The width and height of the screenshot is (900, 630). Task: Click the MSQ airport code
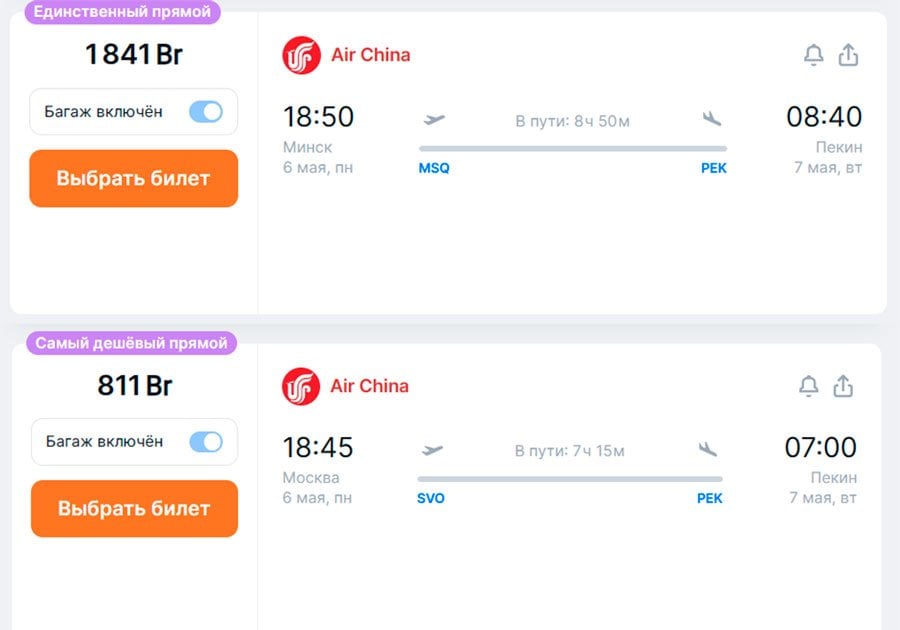coord(434,168)
